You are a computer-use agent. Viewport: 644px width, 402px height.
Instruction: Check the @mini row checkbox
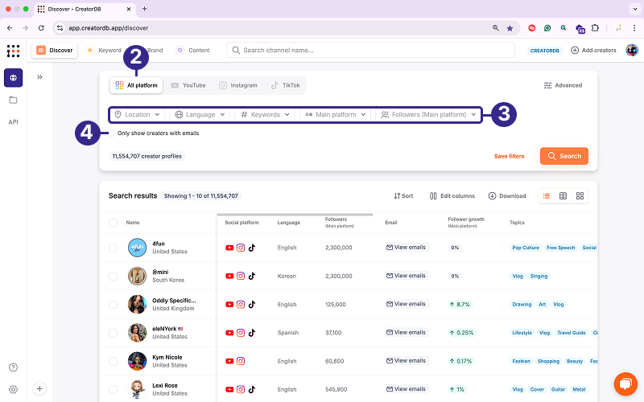[113, 276]
